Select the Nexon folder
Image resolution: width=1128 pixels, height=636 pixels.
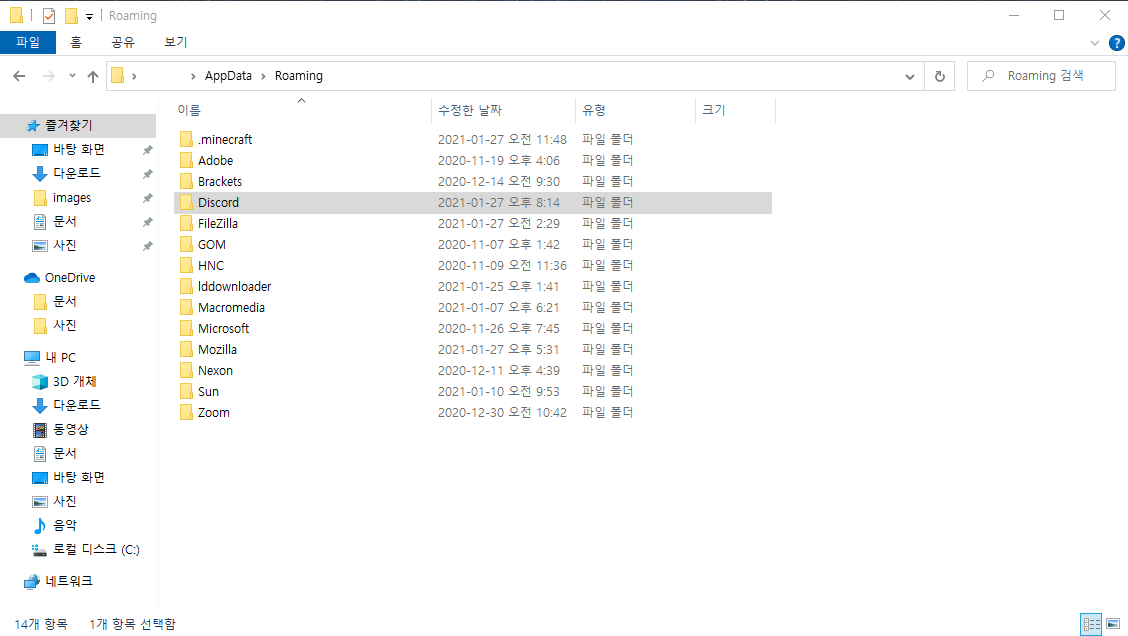coord(473,371)
